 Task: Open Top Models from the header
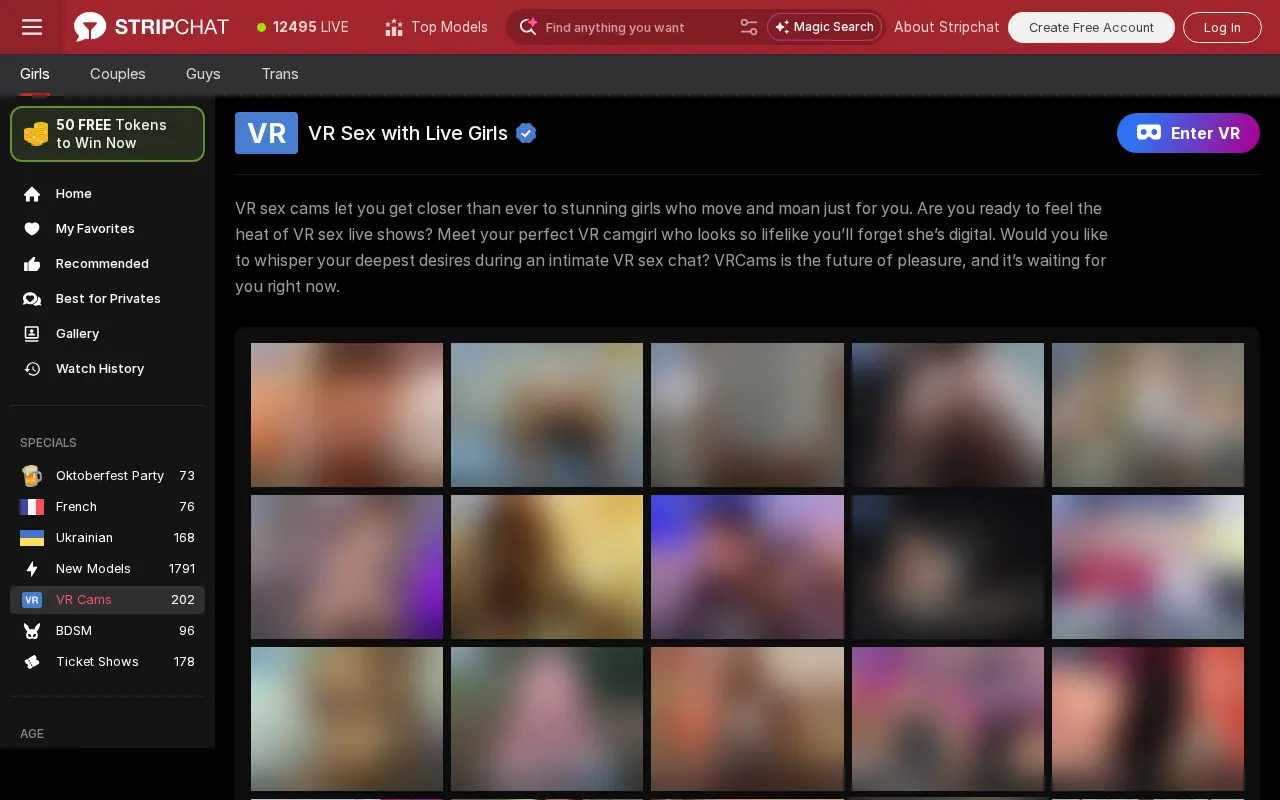tap(436, 27)
